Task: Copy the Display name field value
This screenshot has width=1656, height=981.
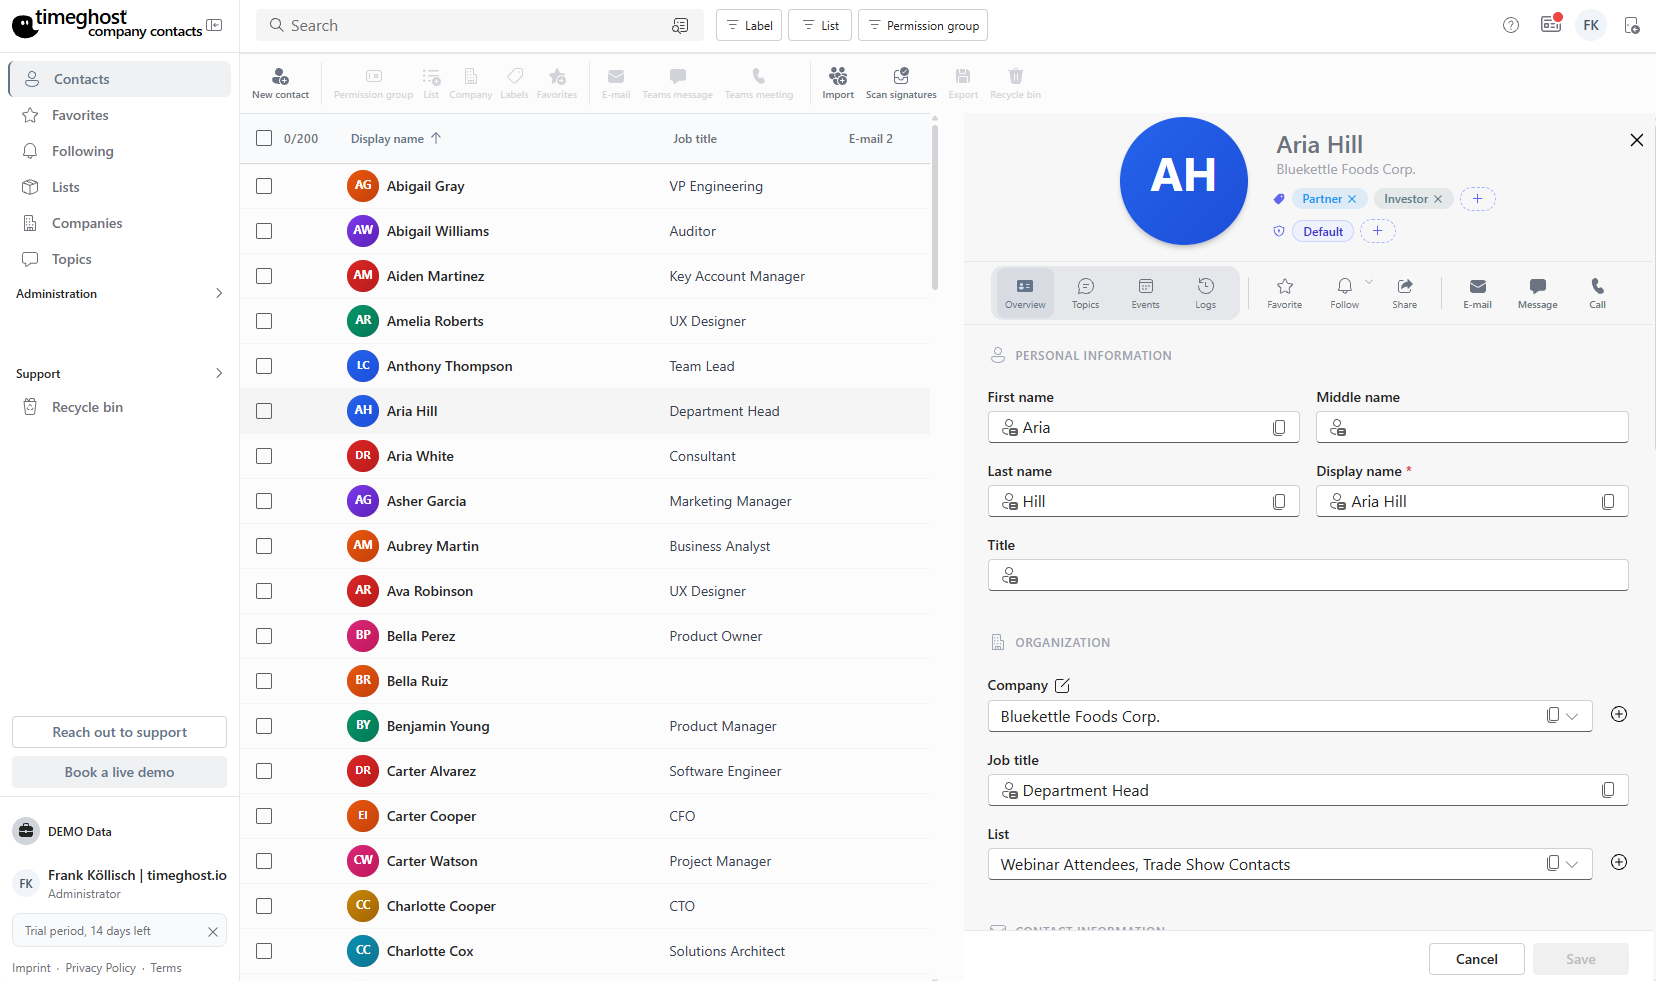Action: click(x=1608, y=502)
